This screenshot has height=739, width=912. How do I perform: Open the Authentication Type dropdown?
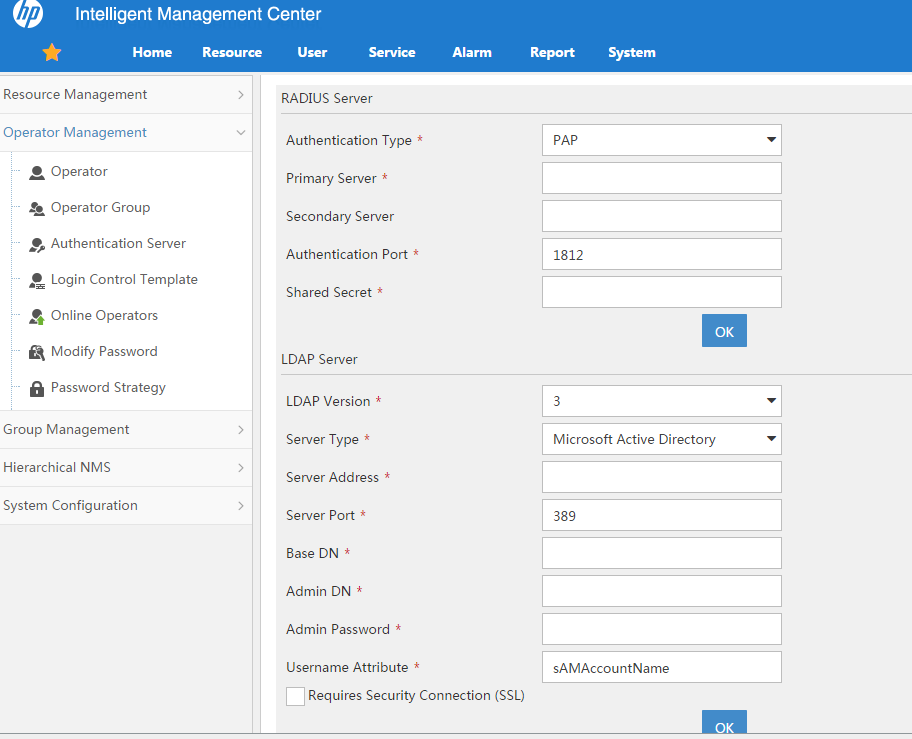(661, 140)
